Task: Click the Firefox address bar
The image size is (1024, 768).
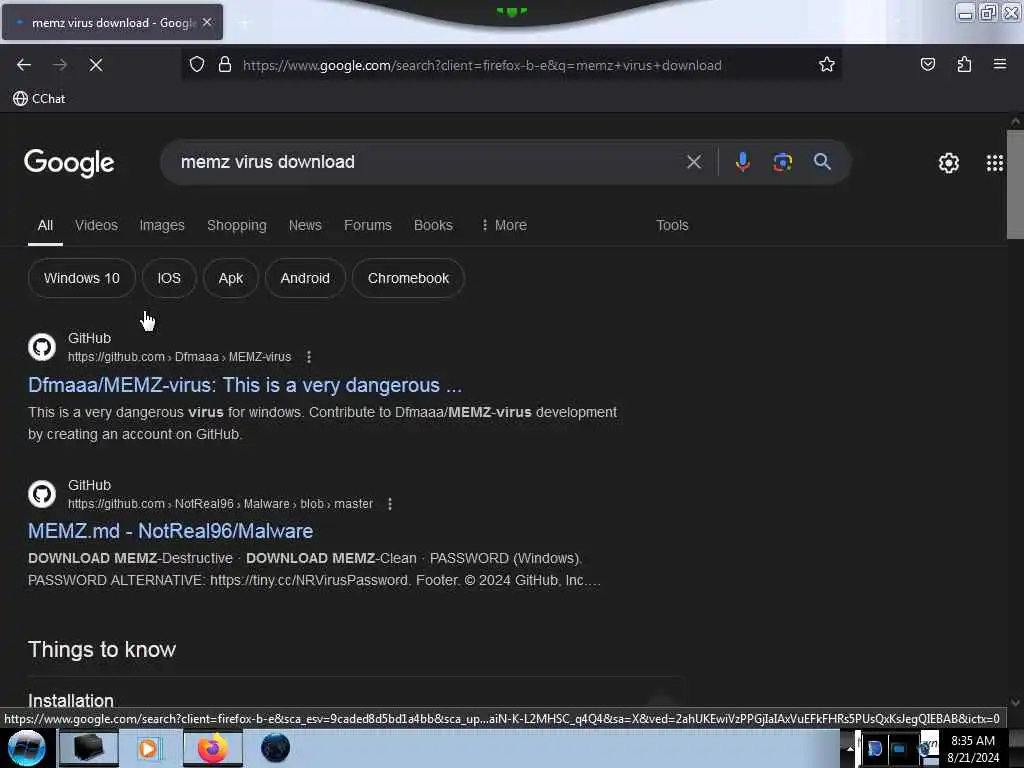Action: pyautogui.click(x=511, y=65)
